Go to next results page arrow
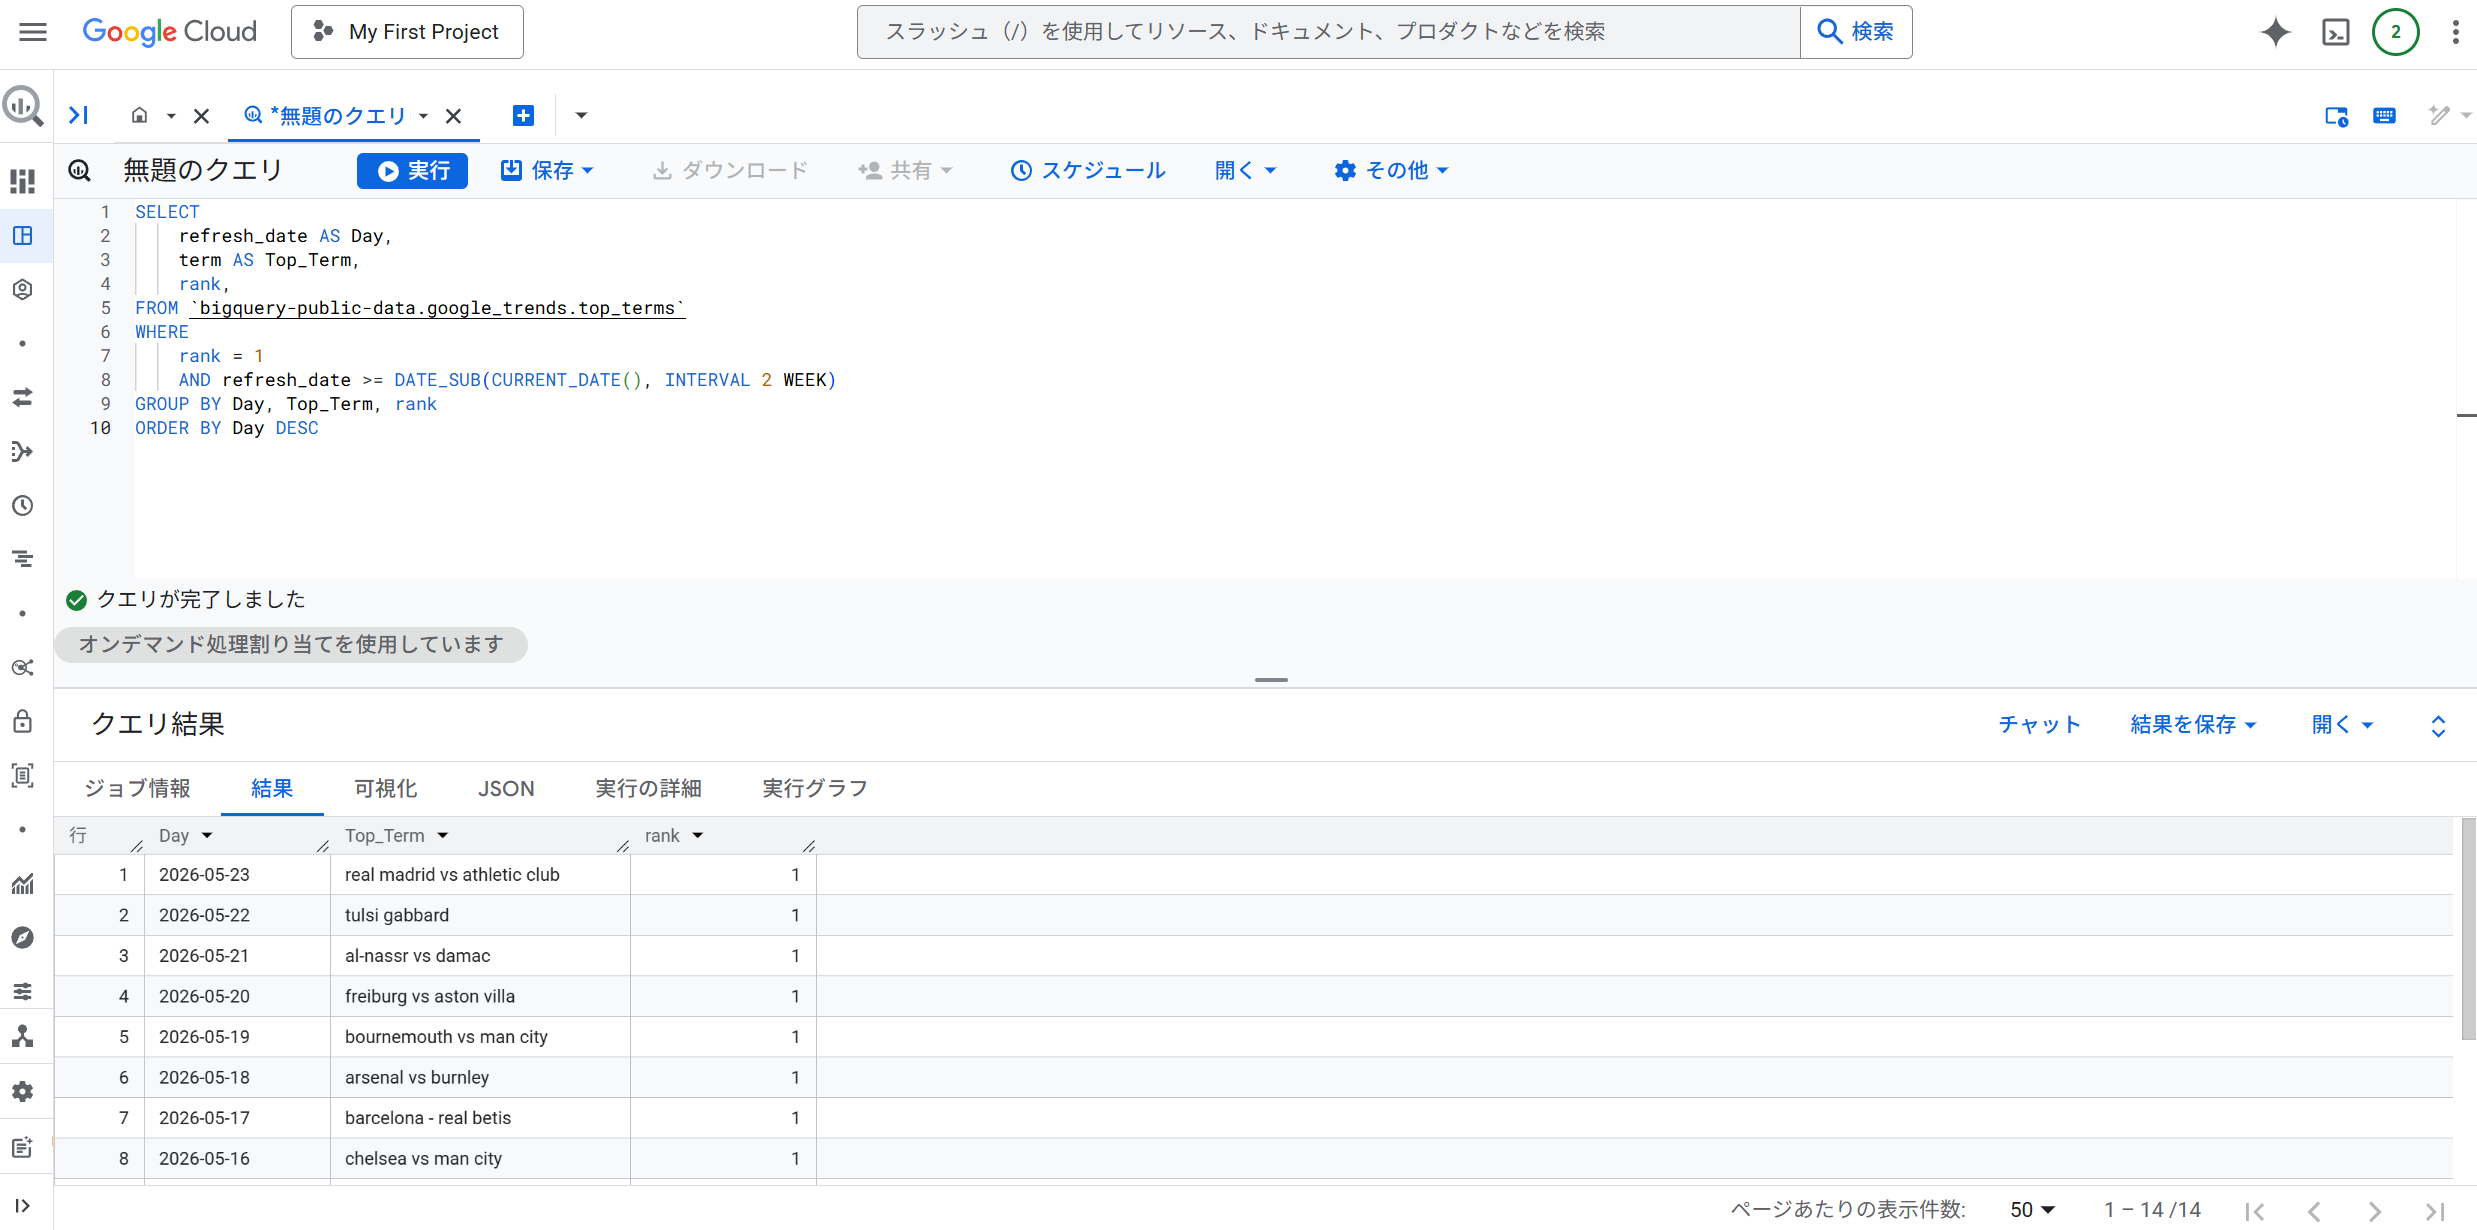Viewport: 2477px width, 1230px height. pyautogui.click(x=2374, y=1211)
